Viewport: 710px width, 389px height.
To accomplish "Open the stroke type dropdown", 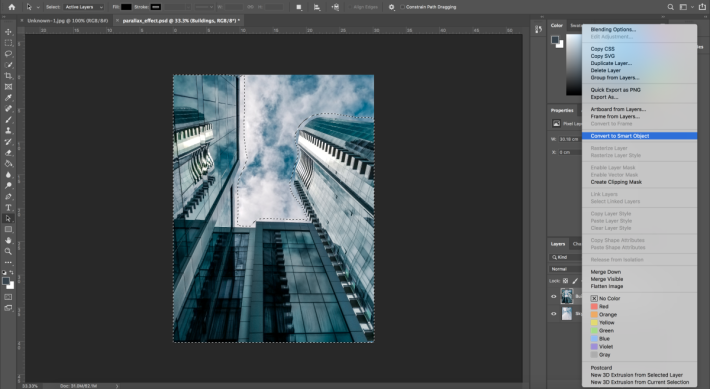I will tap(205, 7).
